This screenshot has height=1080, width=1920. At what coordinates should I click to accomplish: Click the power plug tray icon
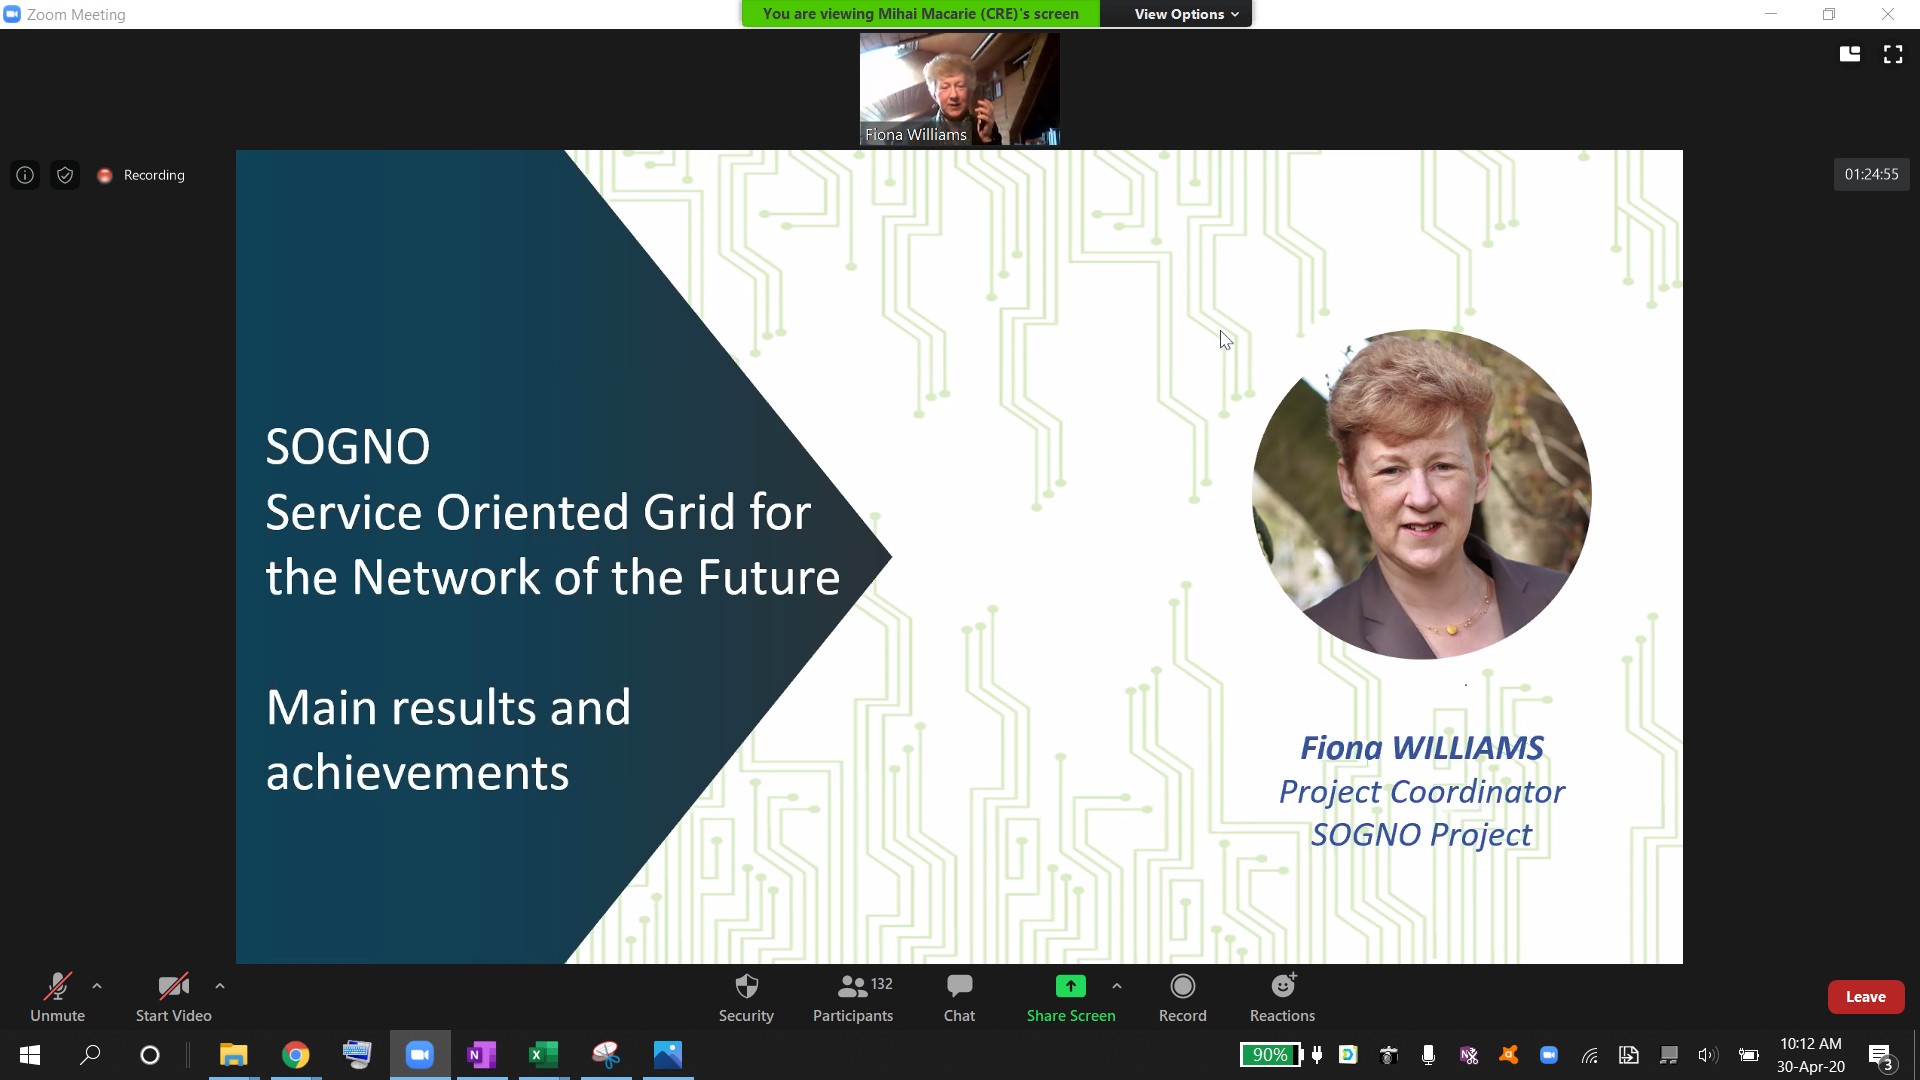tap(1317, 1055)
